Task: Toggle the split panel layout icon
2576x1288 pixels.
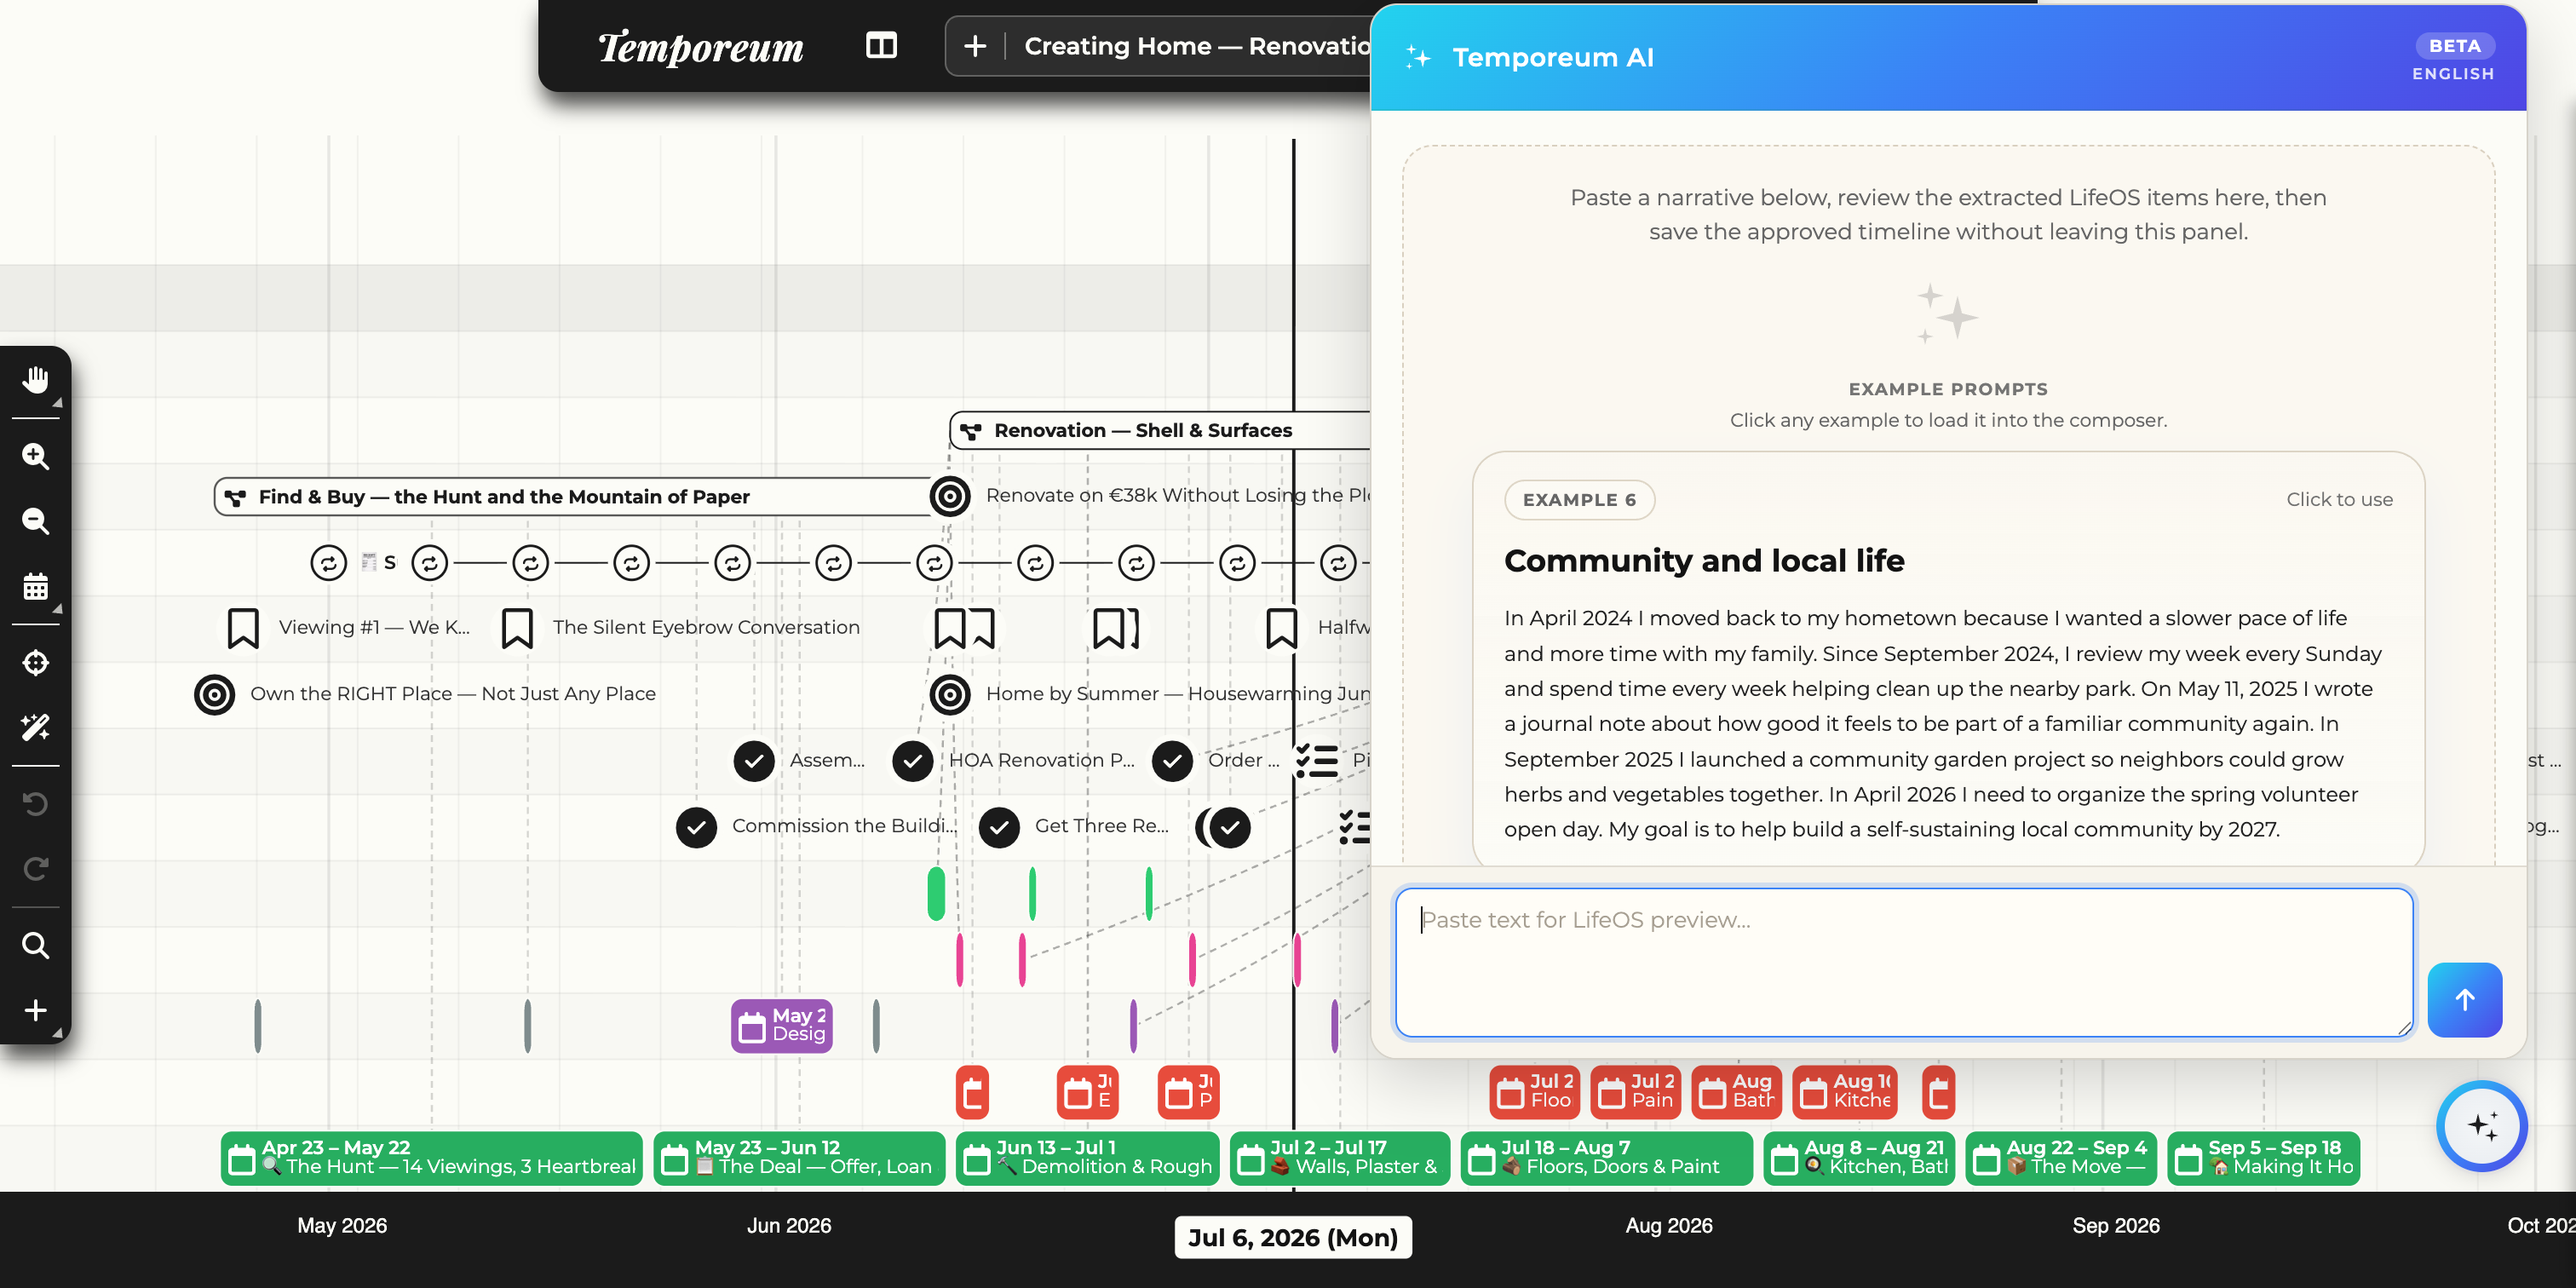Action: tap(881, 46)
